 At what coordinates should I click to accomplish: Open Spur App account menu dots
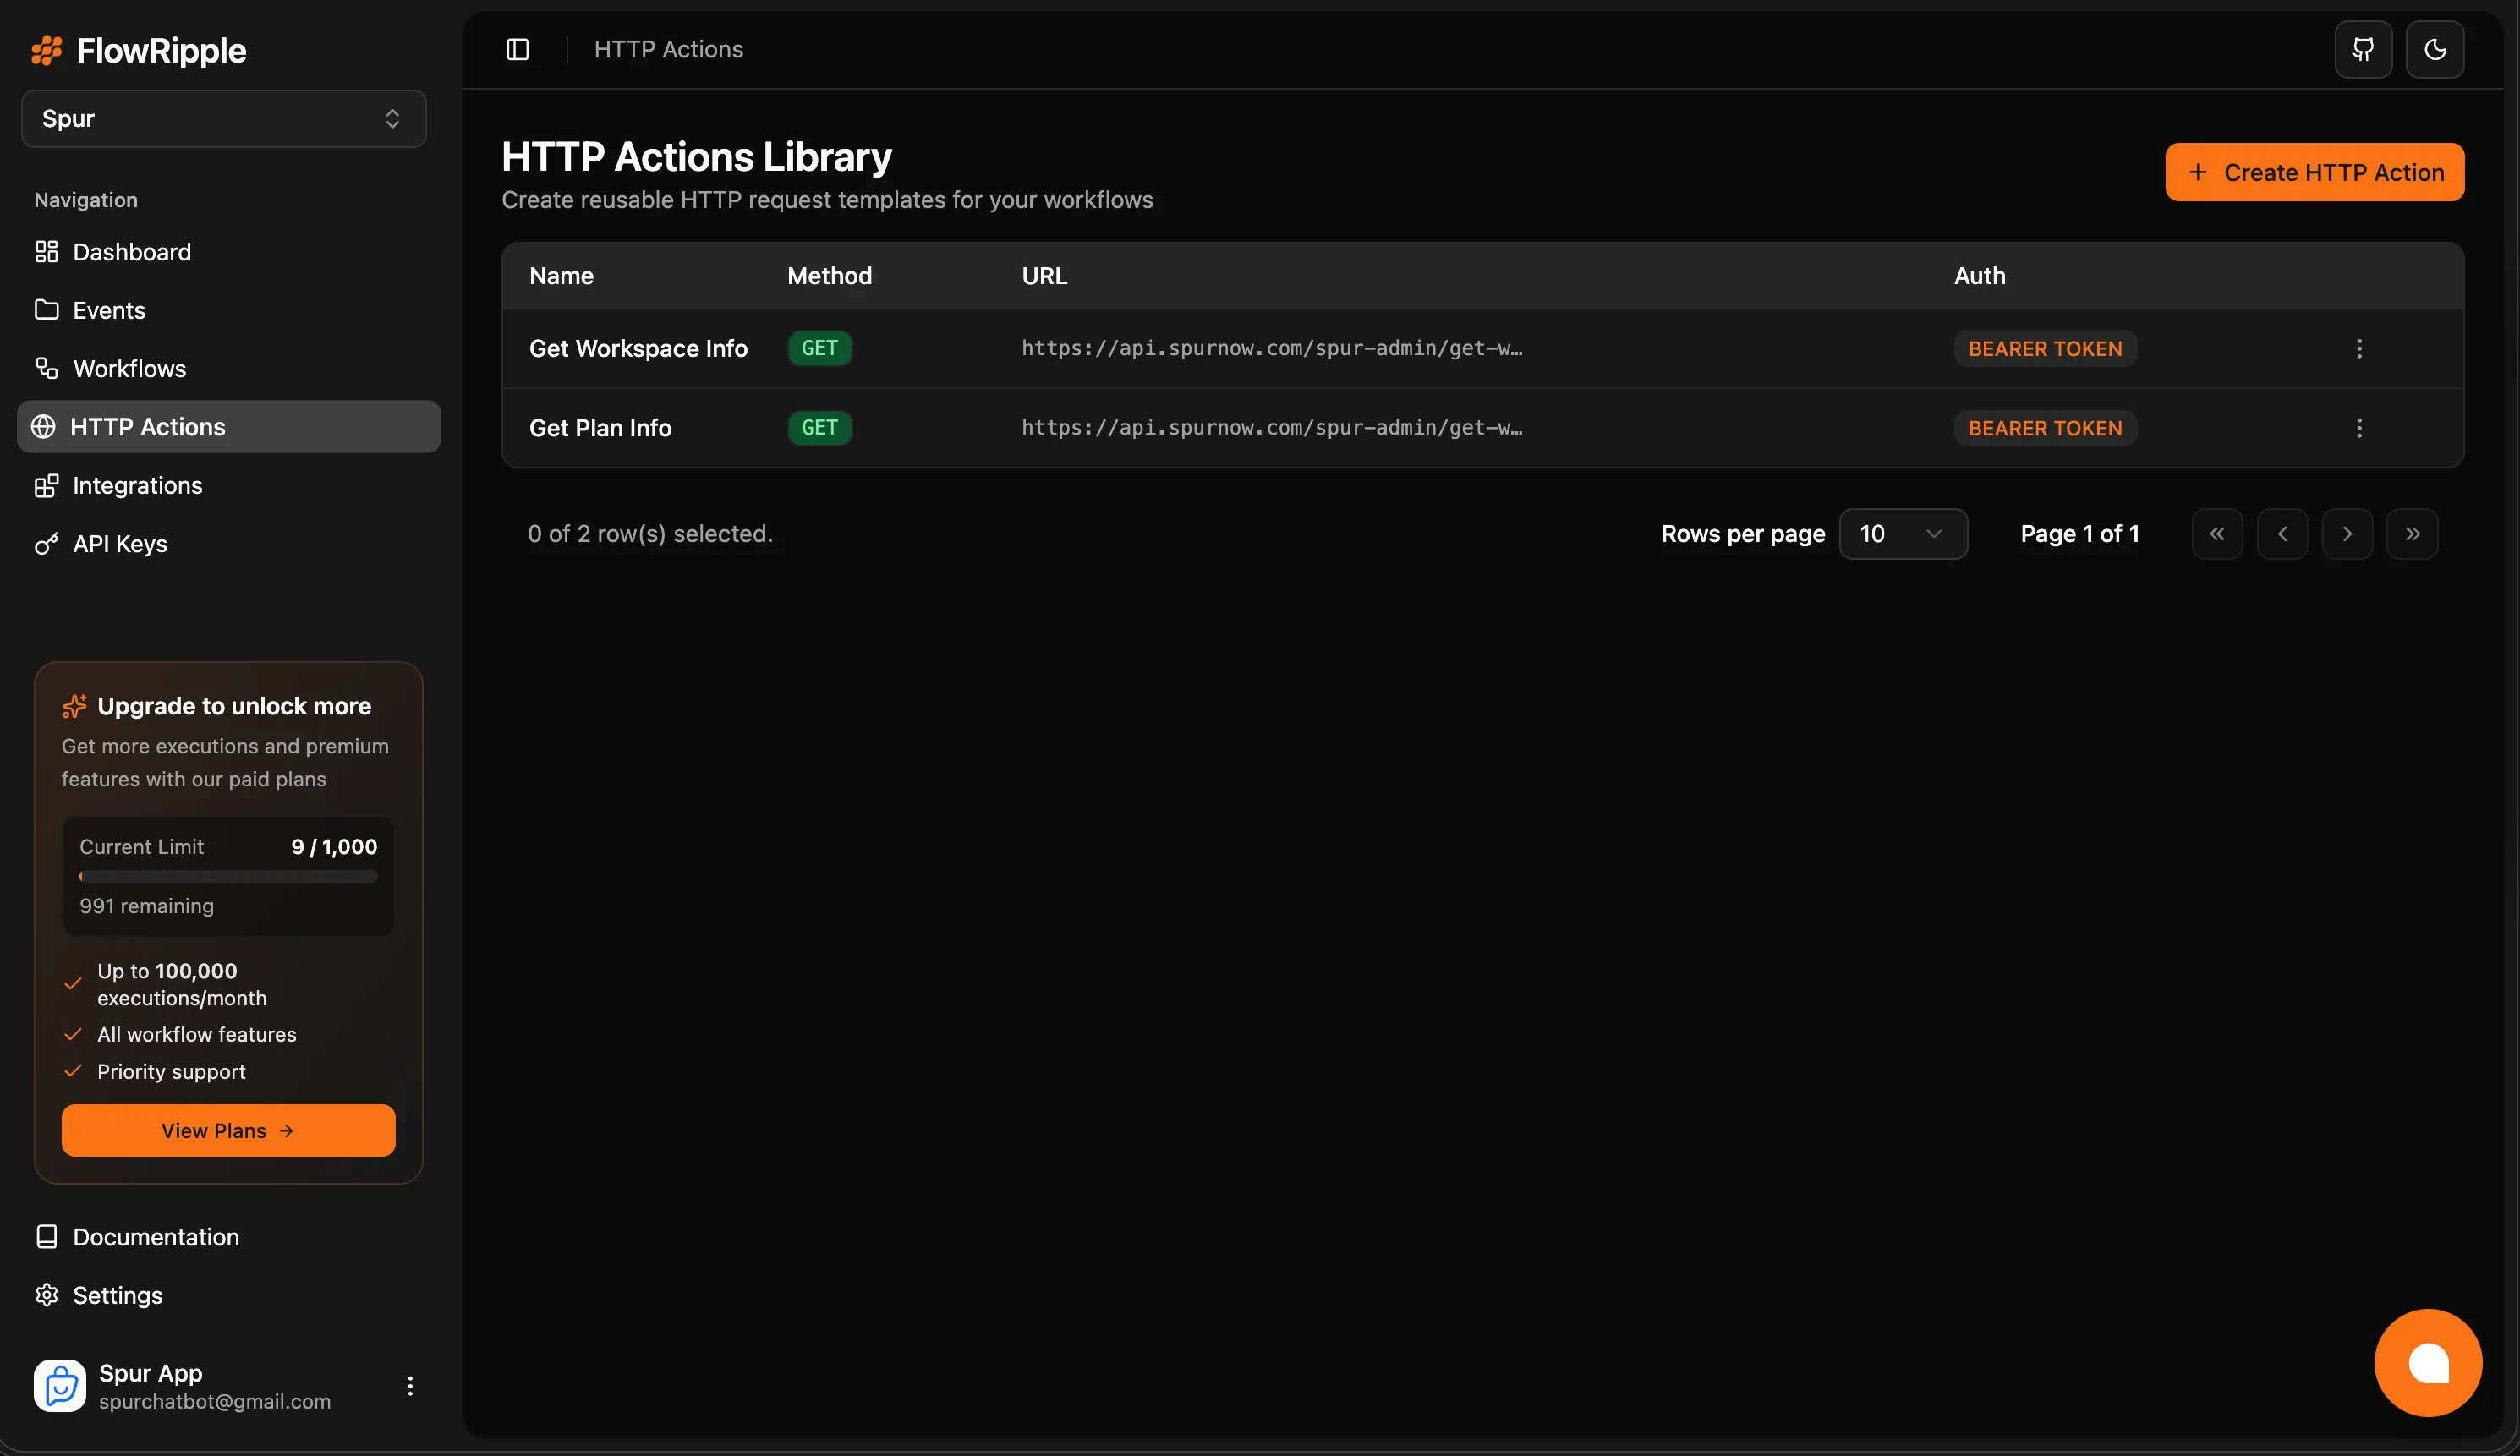point(410,1385)
